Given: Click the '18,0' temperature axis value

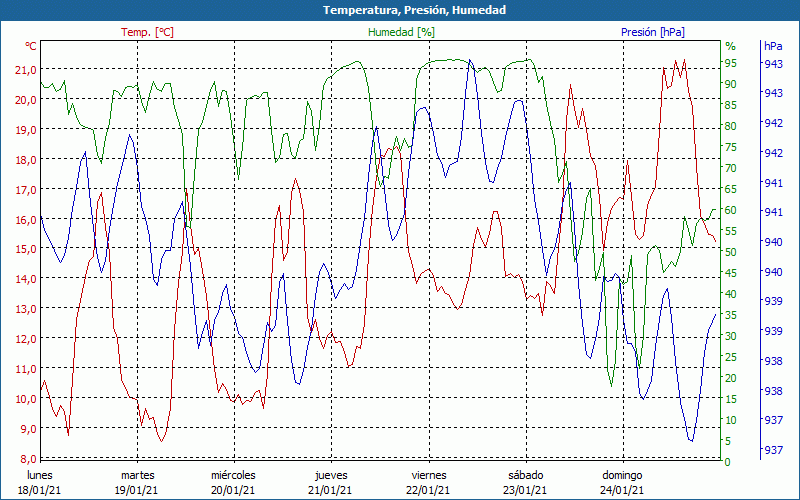Looking at the screenshot, I should point(26,160).
